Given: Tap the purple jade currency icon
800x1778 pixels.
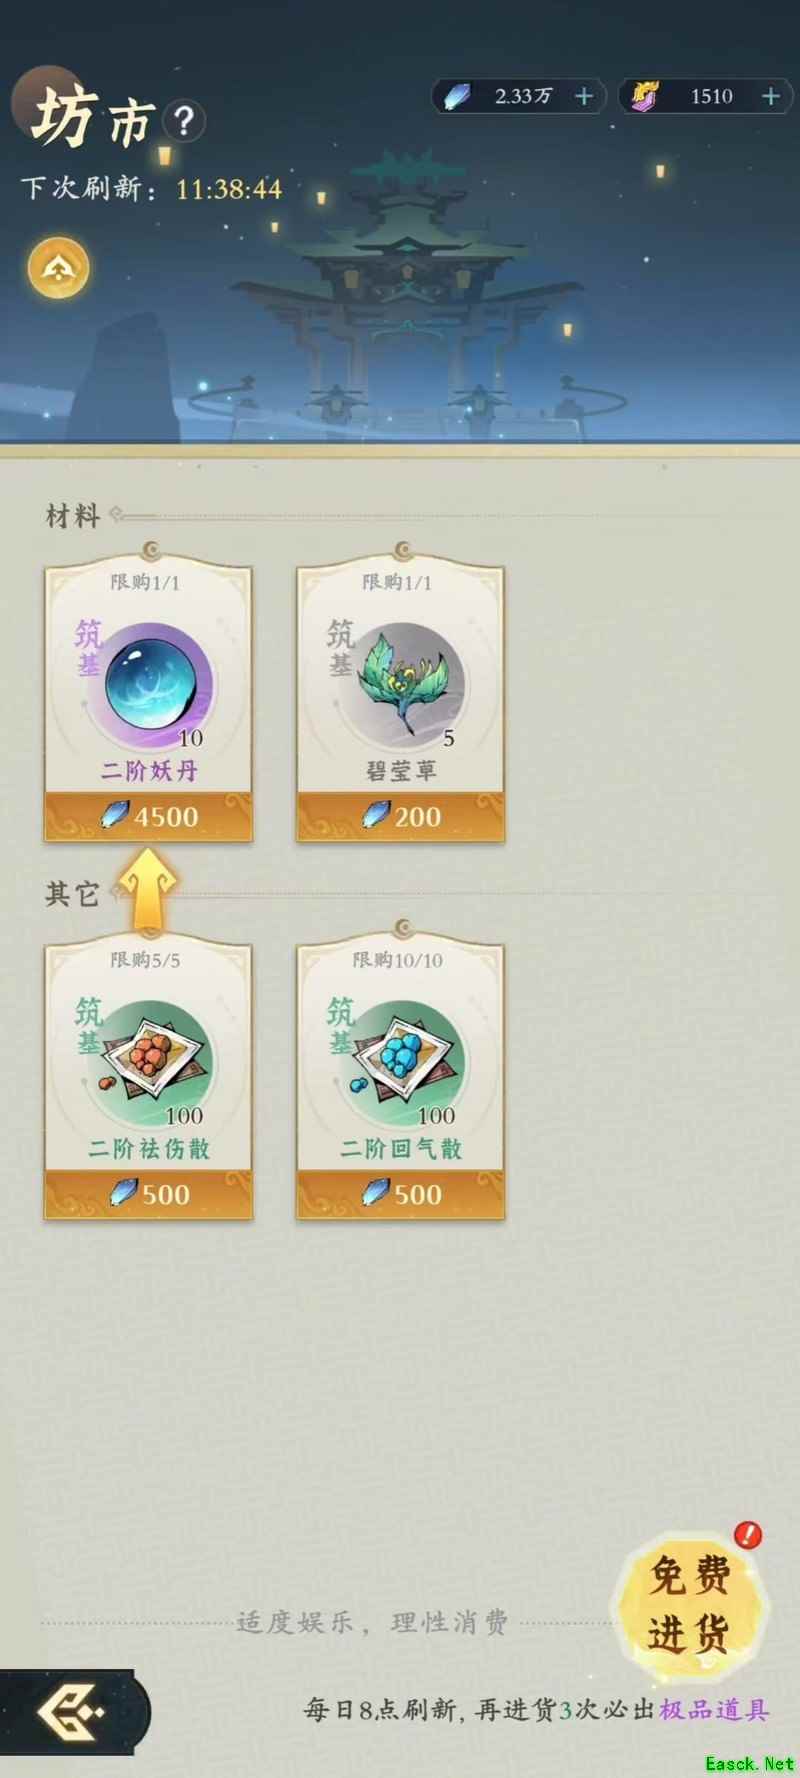Looking at the screenshot, I should (644, 96).
